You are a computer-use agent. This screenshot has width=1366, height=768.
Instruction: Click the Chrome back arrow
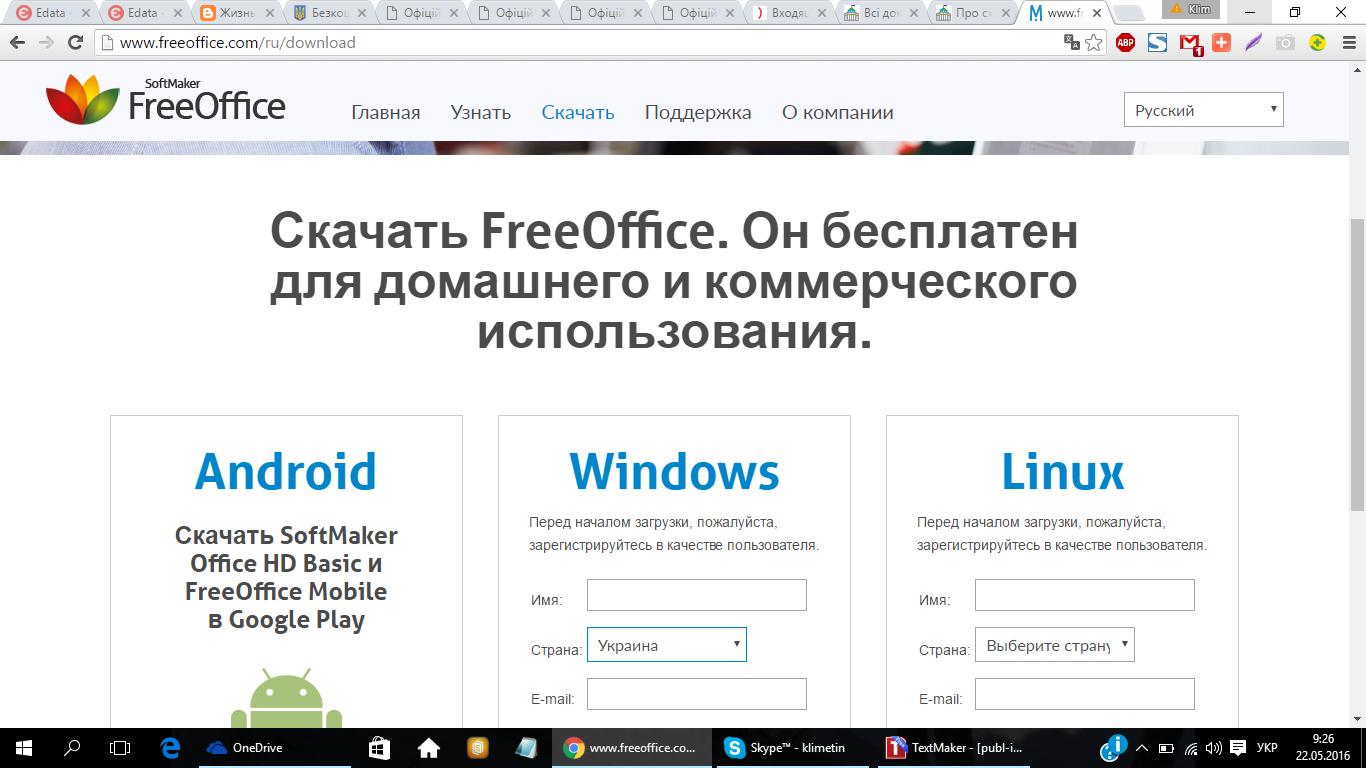click(17, 43)
